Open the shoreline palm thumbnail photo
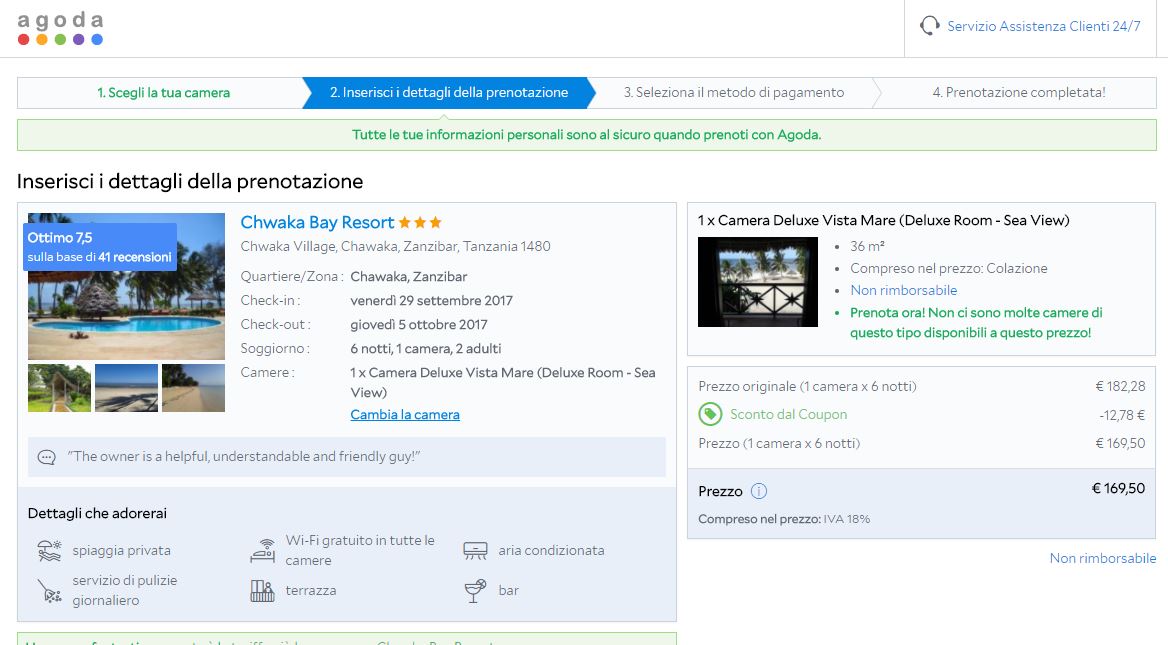The image size is (1168, 645). [x=193, y=387]
